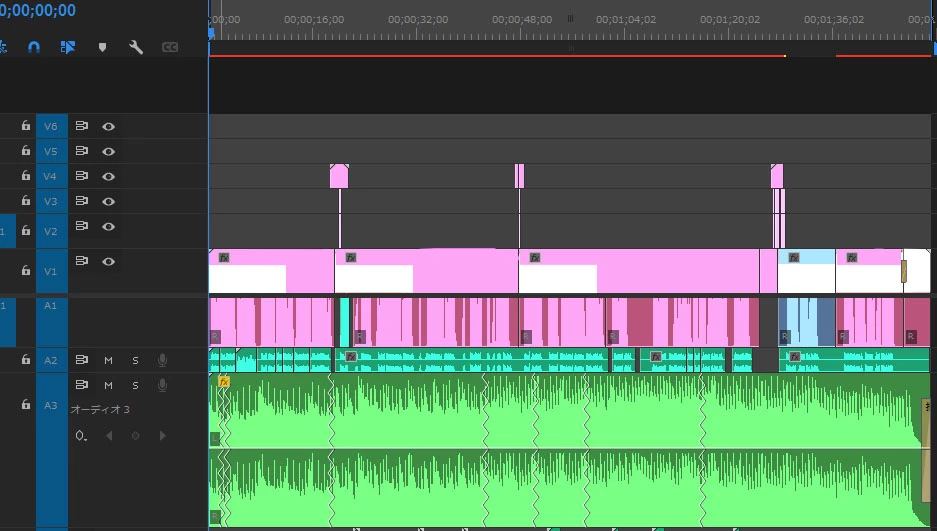The height and width of the screenshot is (531, 937).
Task: Add/remove keyframe on A3
Action: 135,435
